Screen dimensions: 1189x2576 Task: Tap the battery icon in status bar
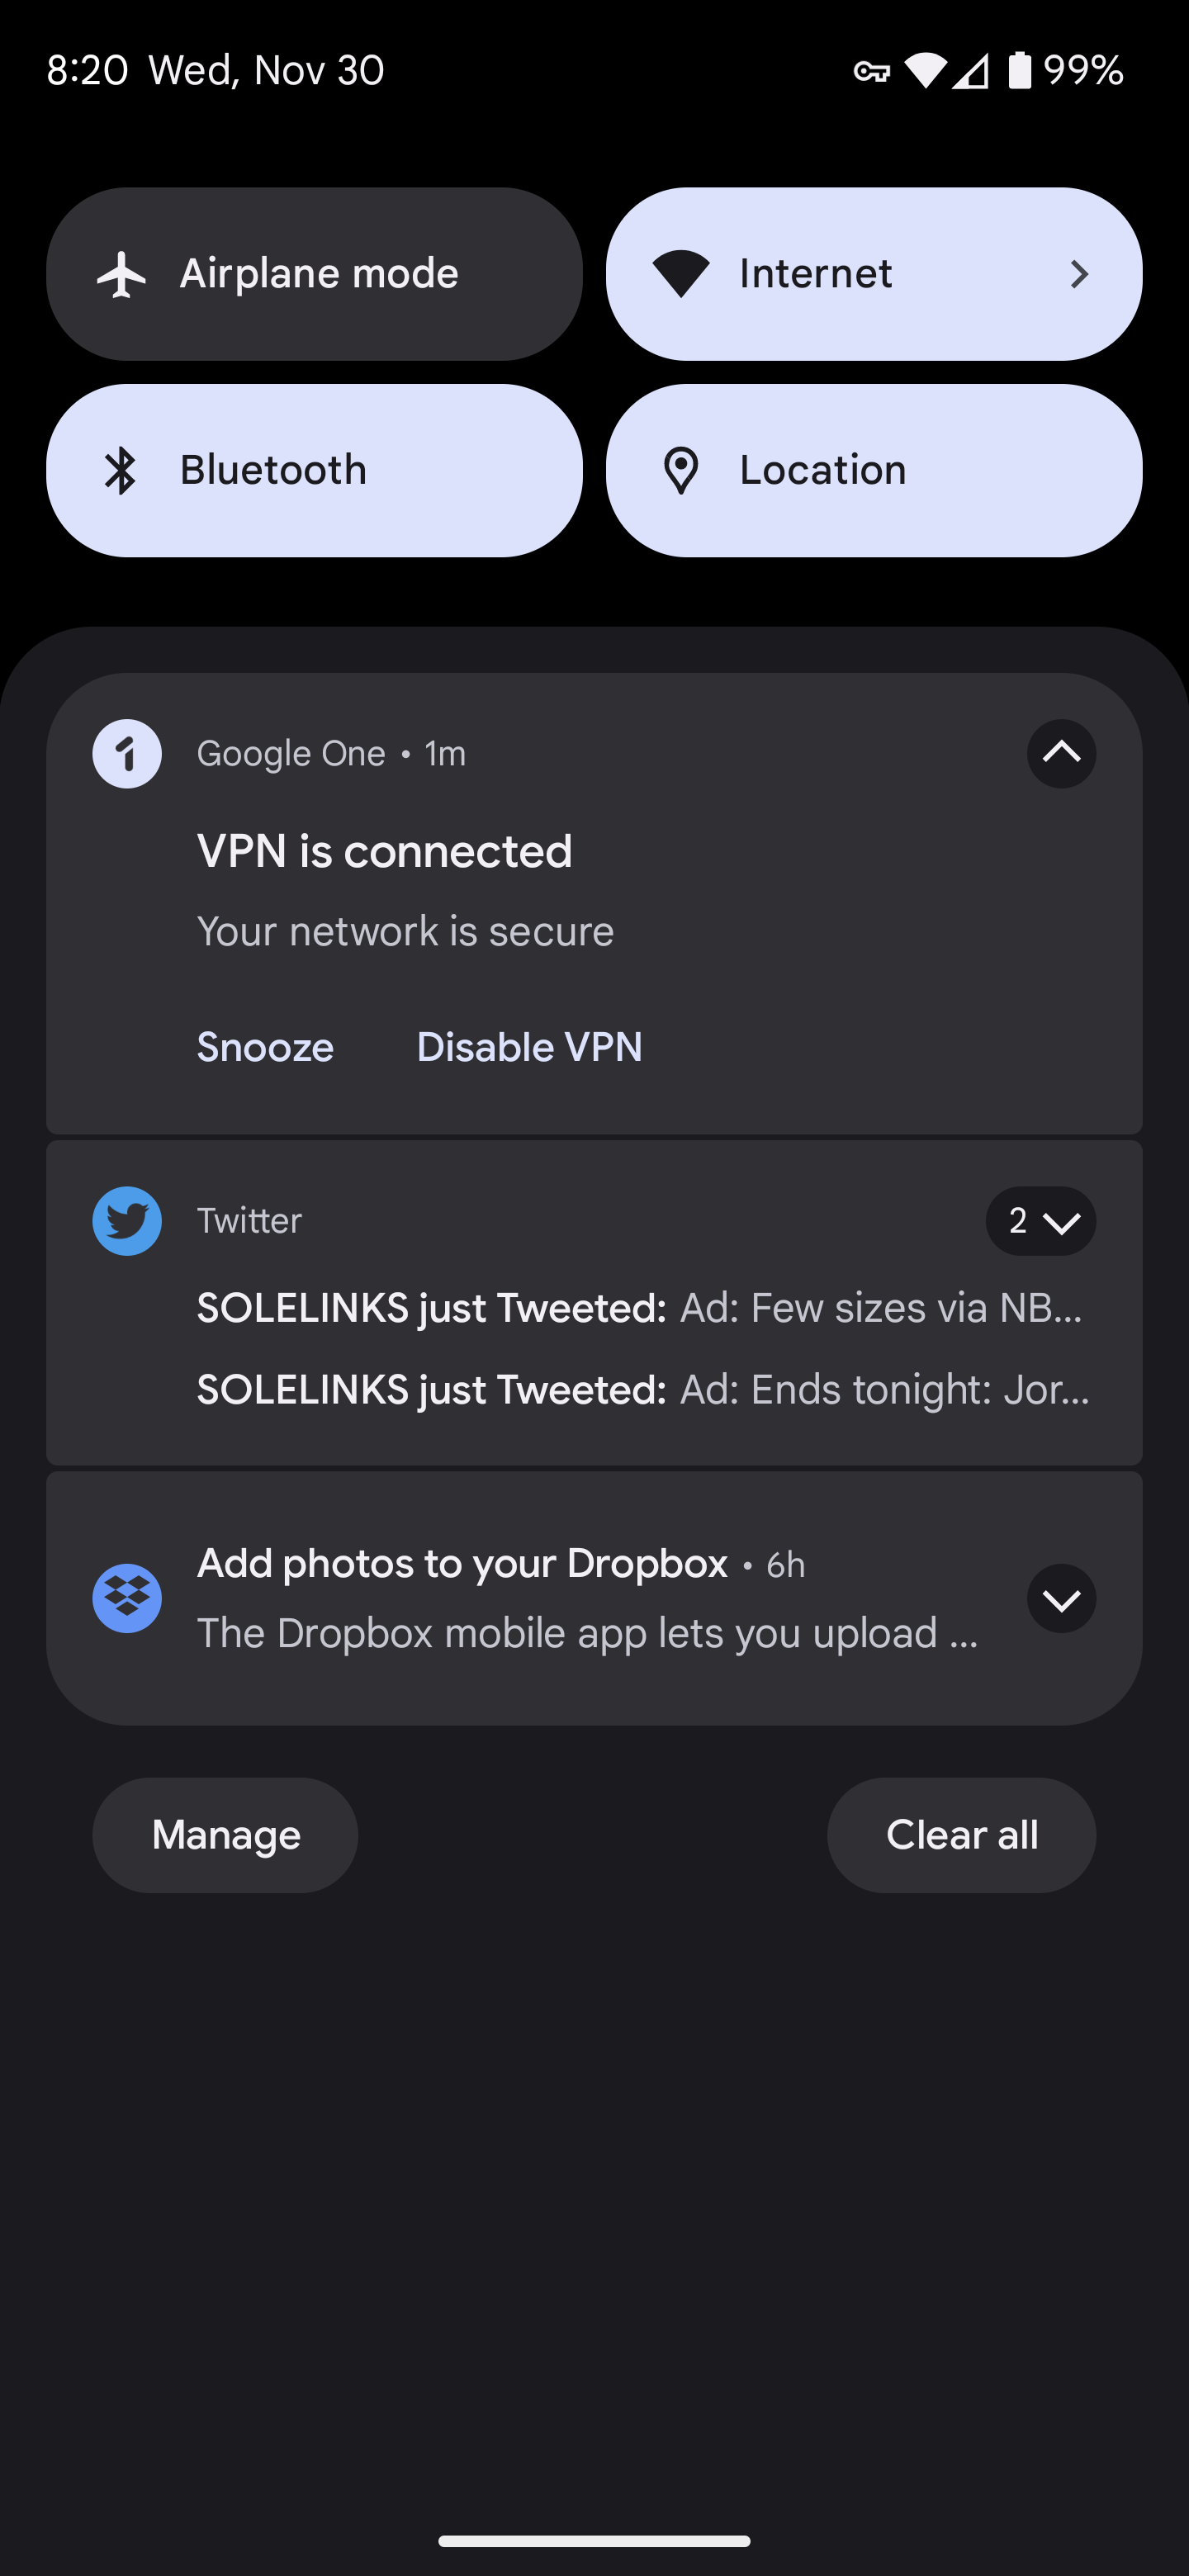coord(1019,70)
